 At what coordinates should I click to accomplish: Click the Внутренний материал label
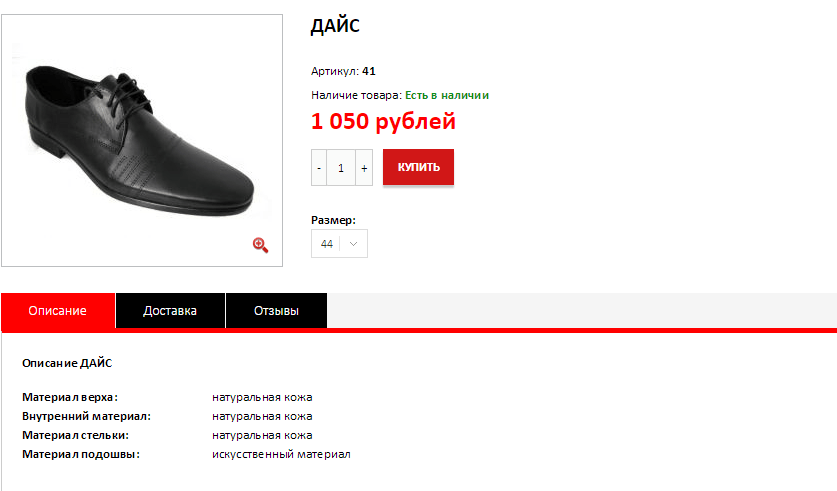(86, 416)
